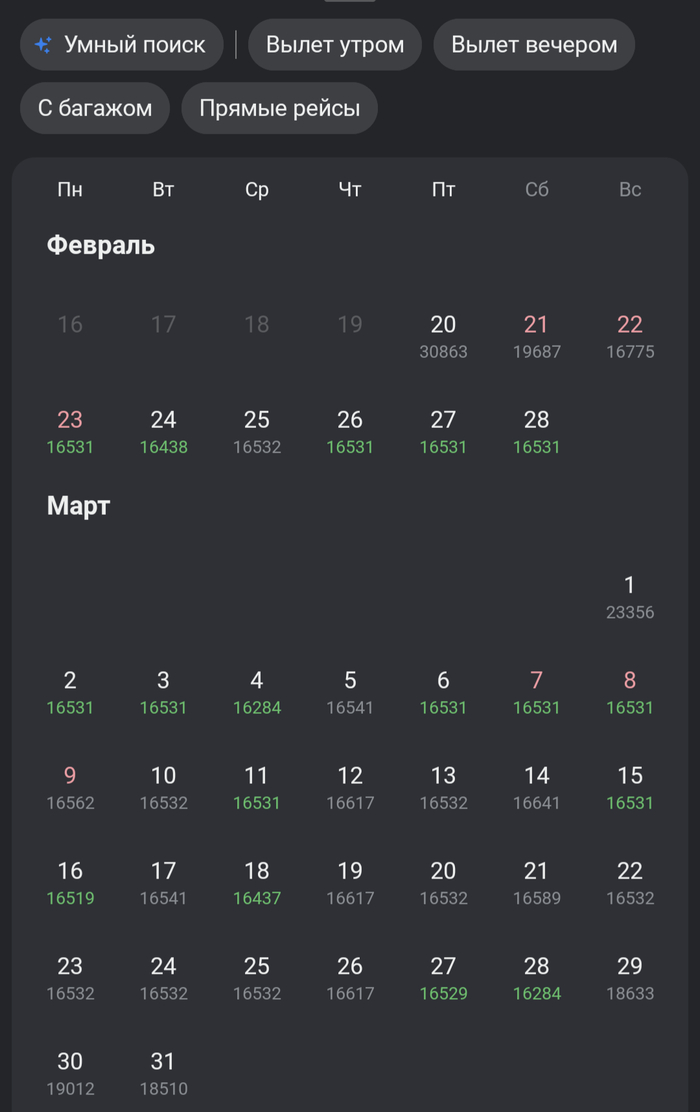
Task: Choose March 30 priced 19012
Action: (70, 1073)
